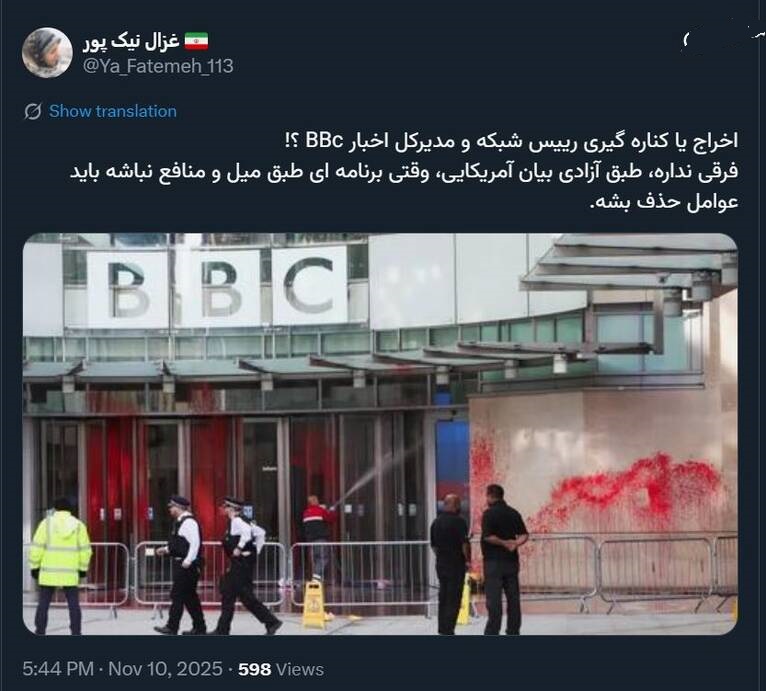Open profile via display name غزال نیک پور
Viewport: 766px width, 691px height.
point(131,42)
